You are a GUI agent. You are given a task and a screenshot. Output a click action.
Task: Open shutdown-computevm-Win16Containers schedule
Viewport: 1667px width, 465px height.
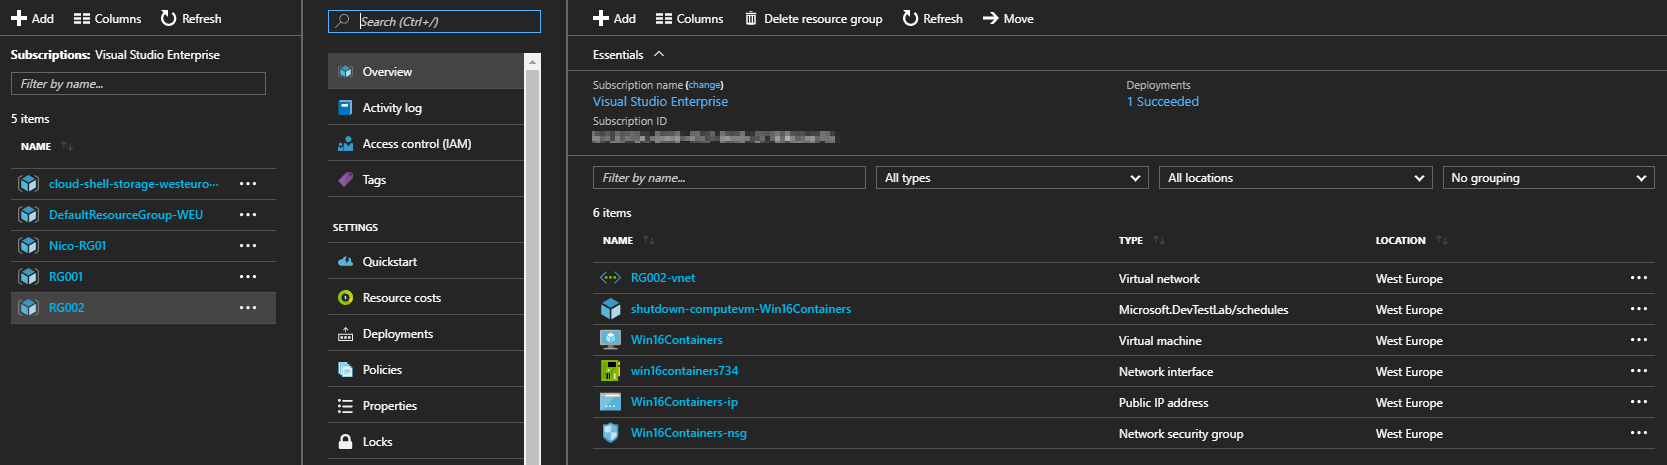pyautogui.click(x=741, y=309)
